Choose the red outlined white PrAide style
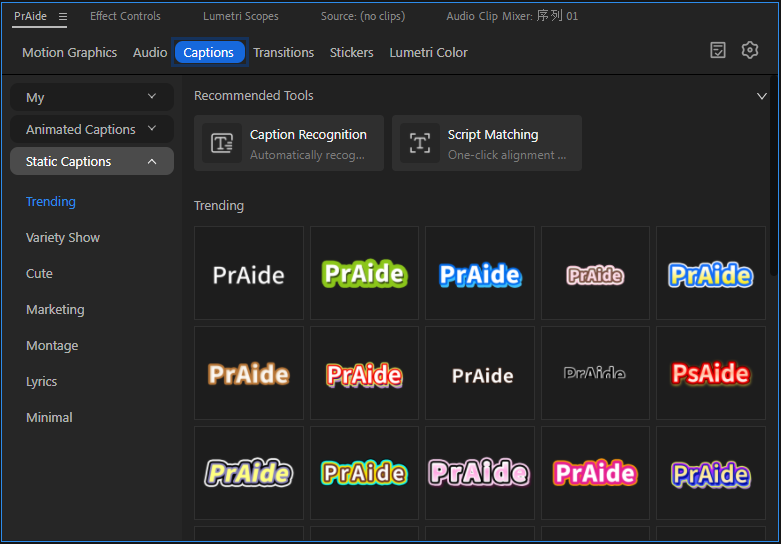The image size is (781, 544). click(364, 373)
